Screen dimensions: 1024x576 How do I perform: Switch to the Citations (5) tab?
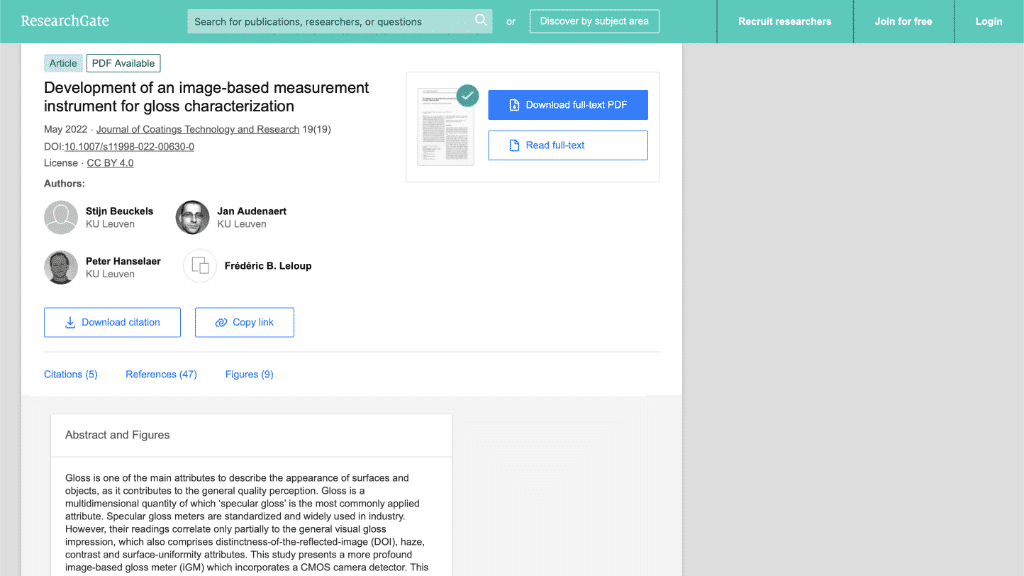(71, 374)
